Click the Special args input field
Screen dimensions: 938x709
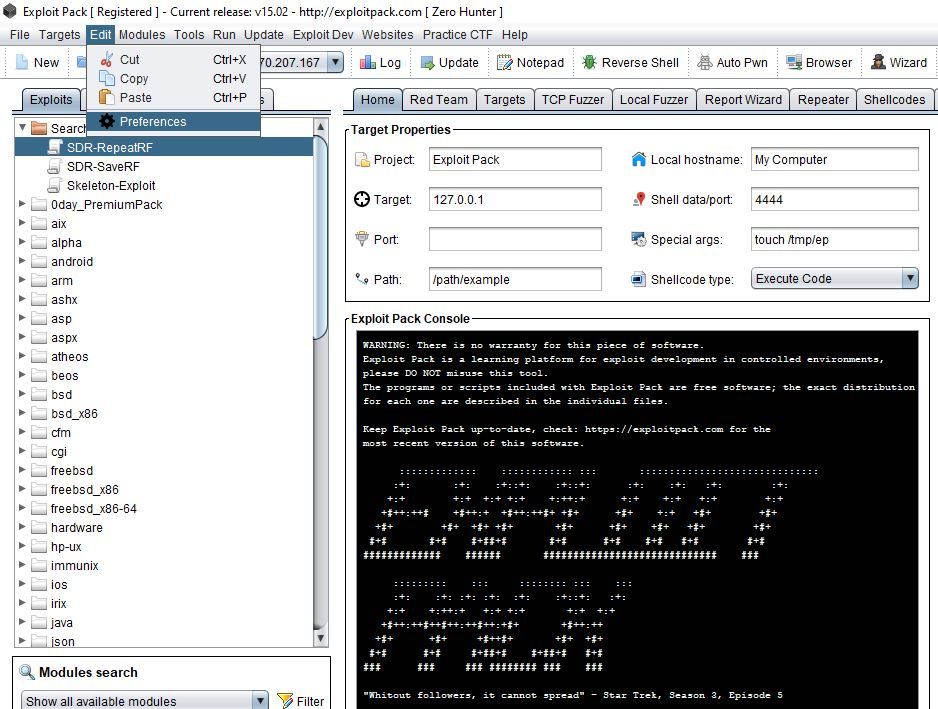835,239
